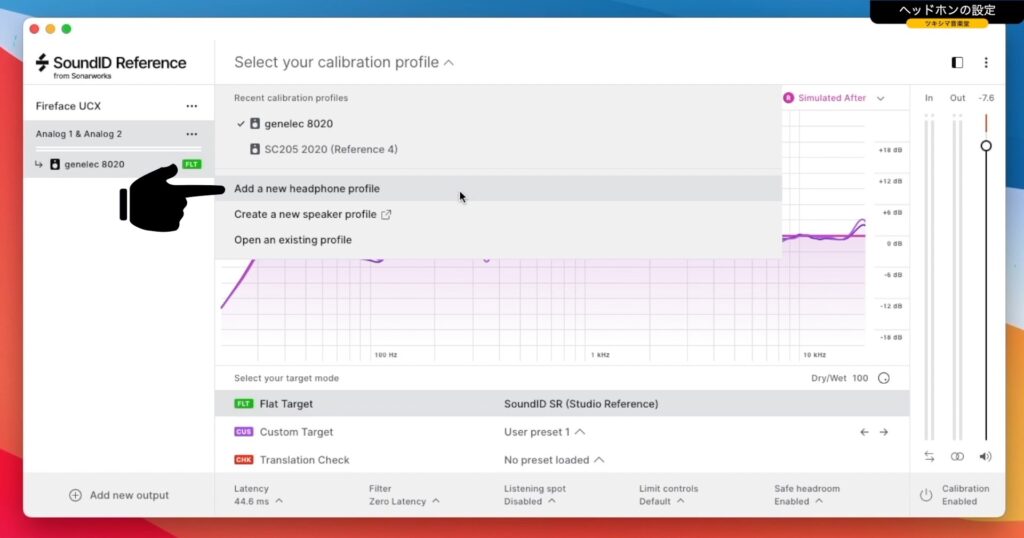Toggle calibration power button
The image size is (1024, 538).
tap(925, 495)
